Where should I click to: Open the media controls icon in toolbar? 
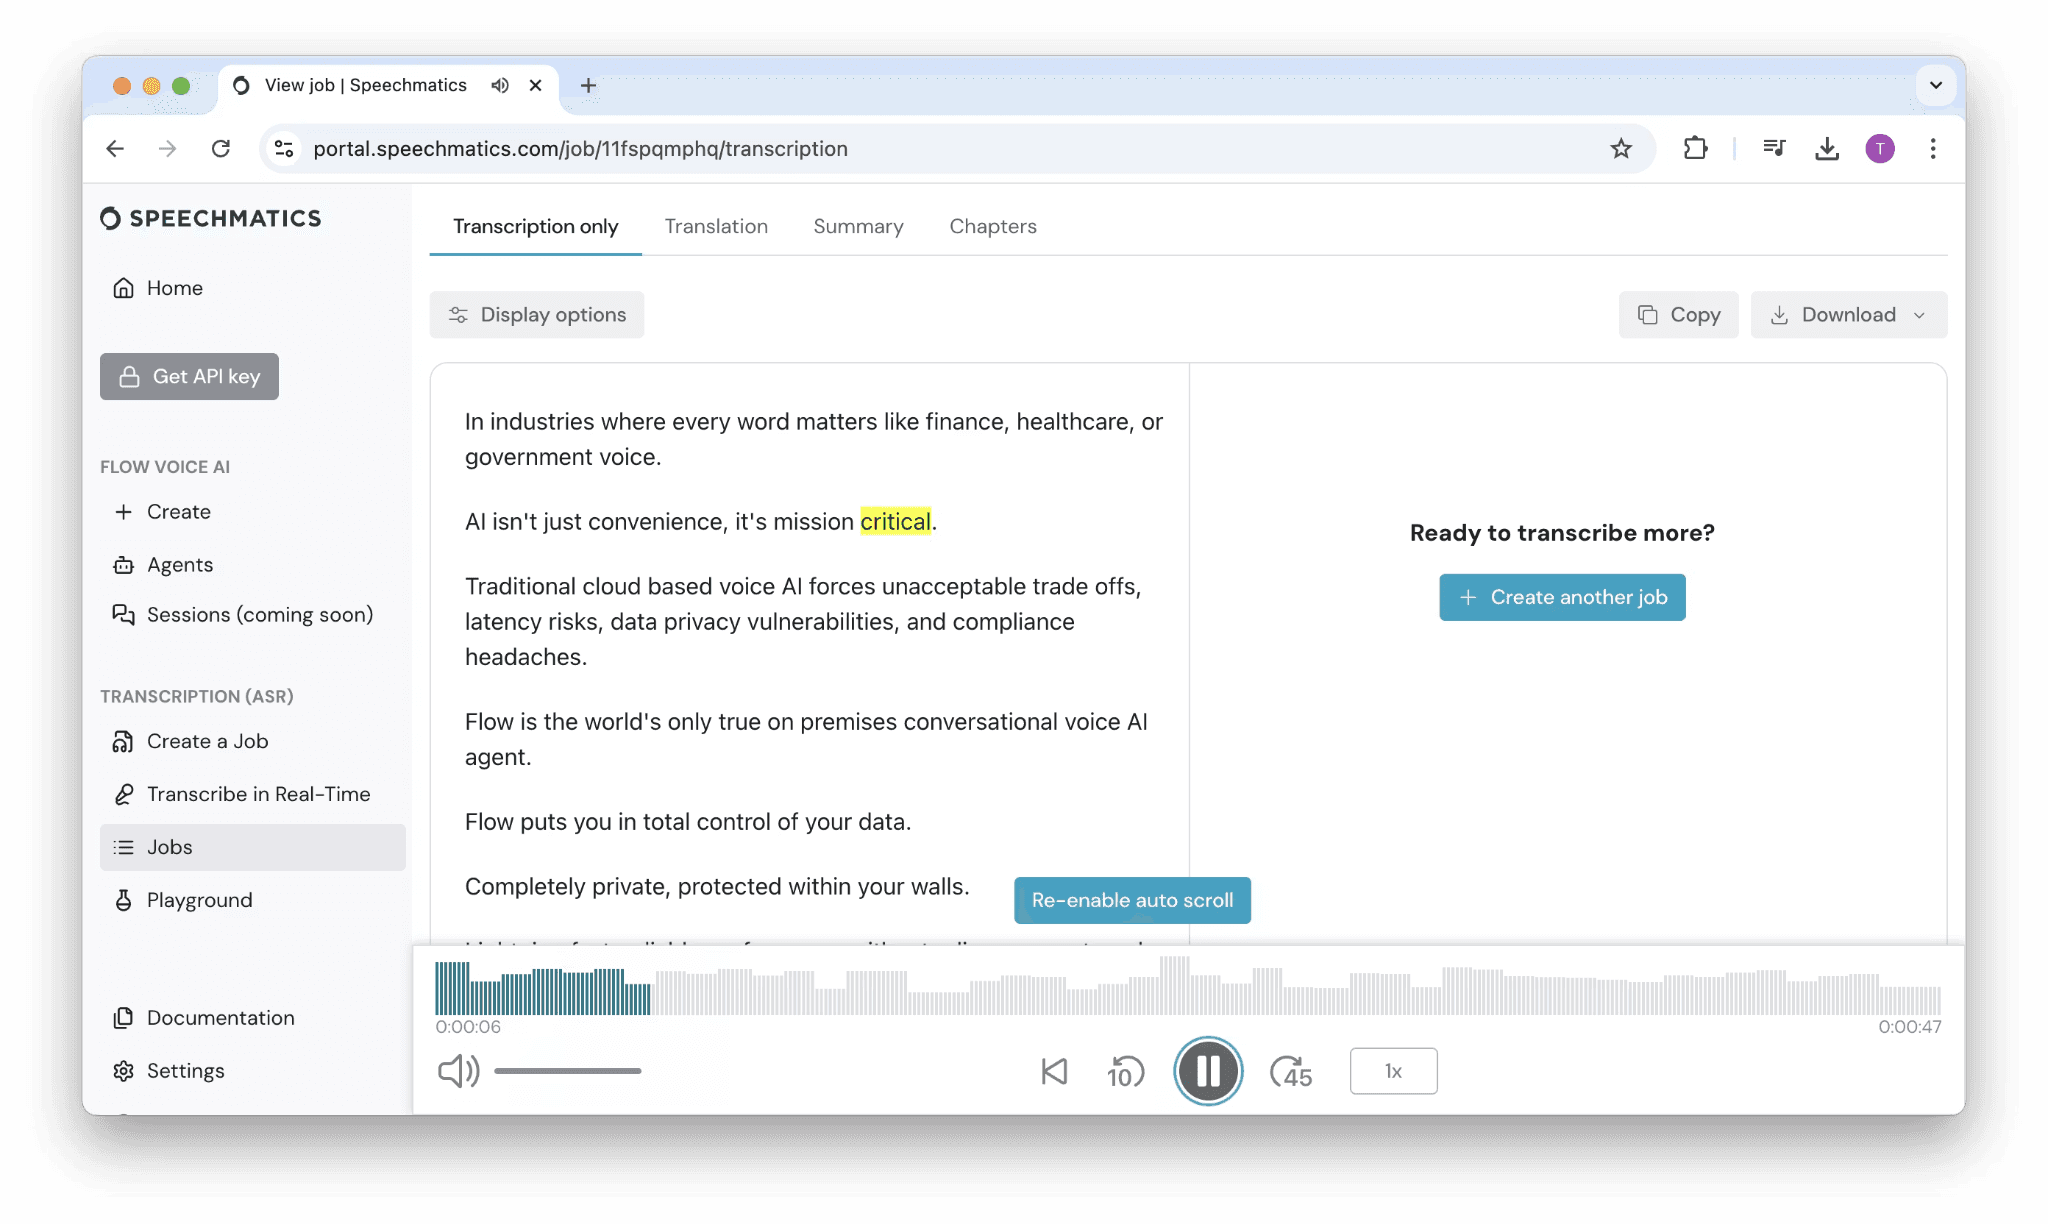click(x=1774, y=149)
